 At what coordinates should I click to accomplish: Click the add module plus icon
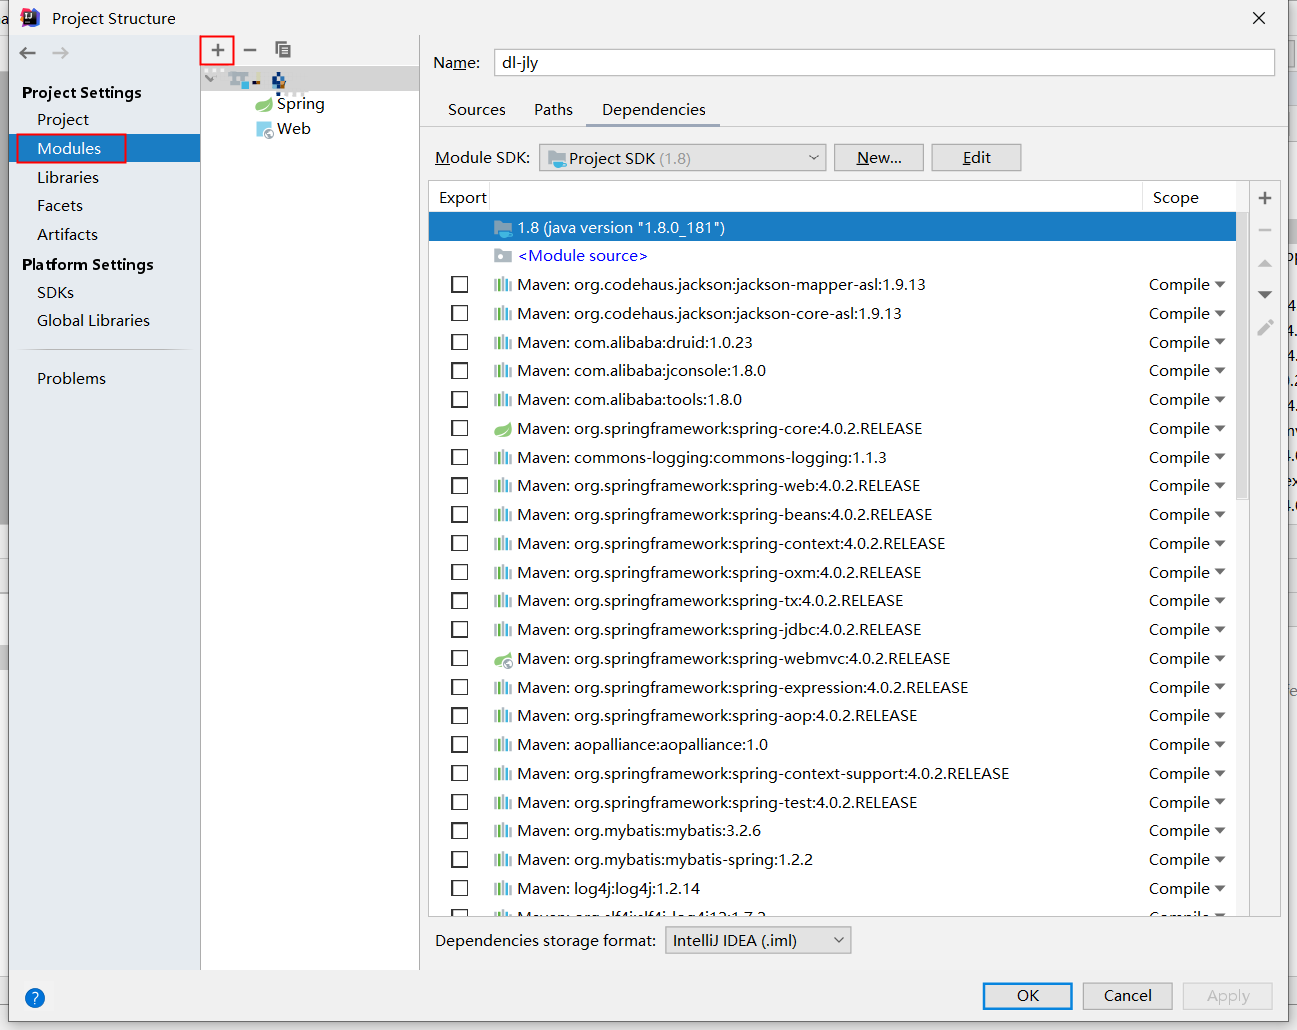pyautogui.click(x=217, y=50)
